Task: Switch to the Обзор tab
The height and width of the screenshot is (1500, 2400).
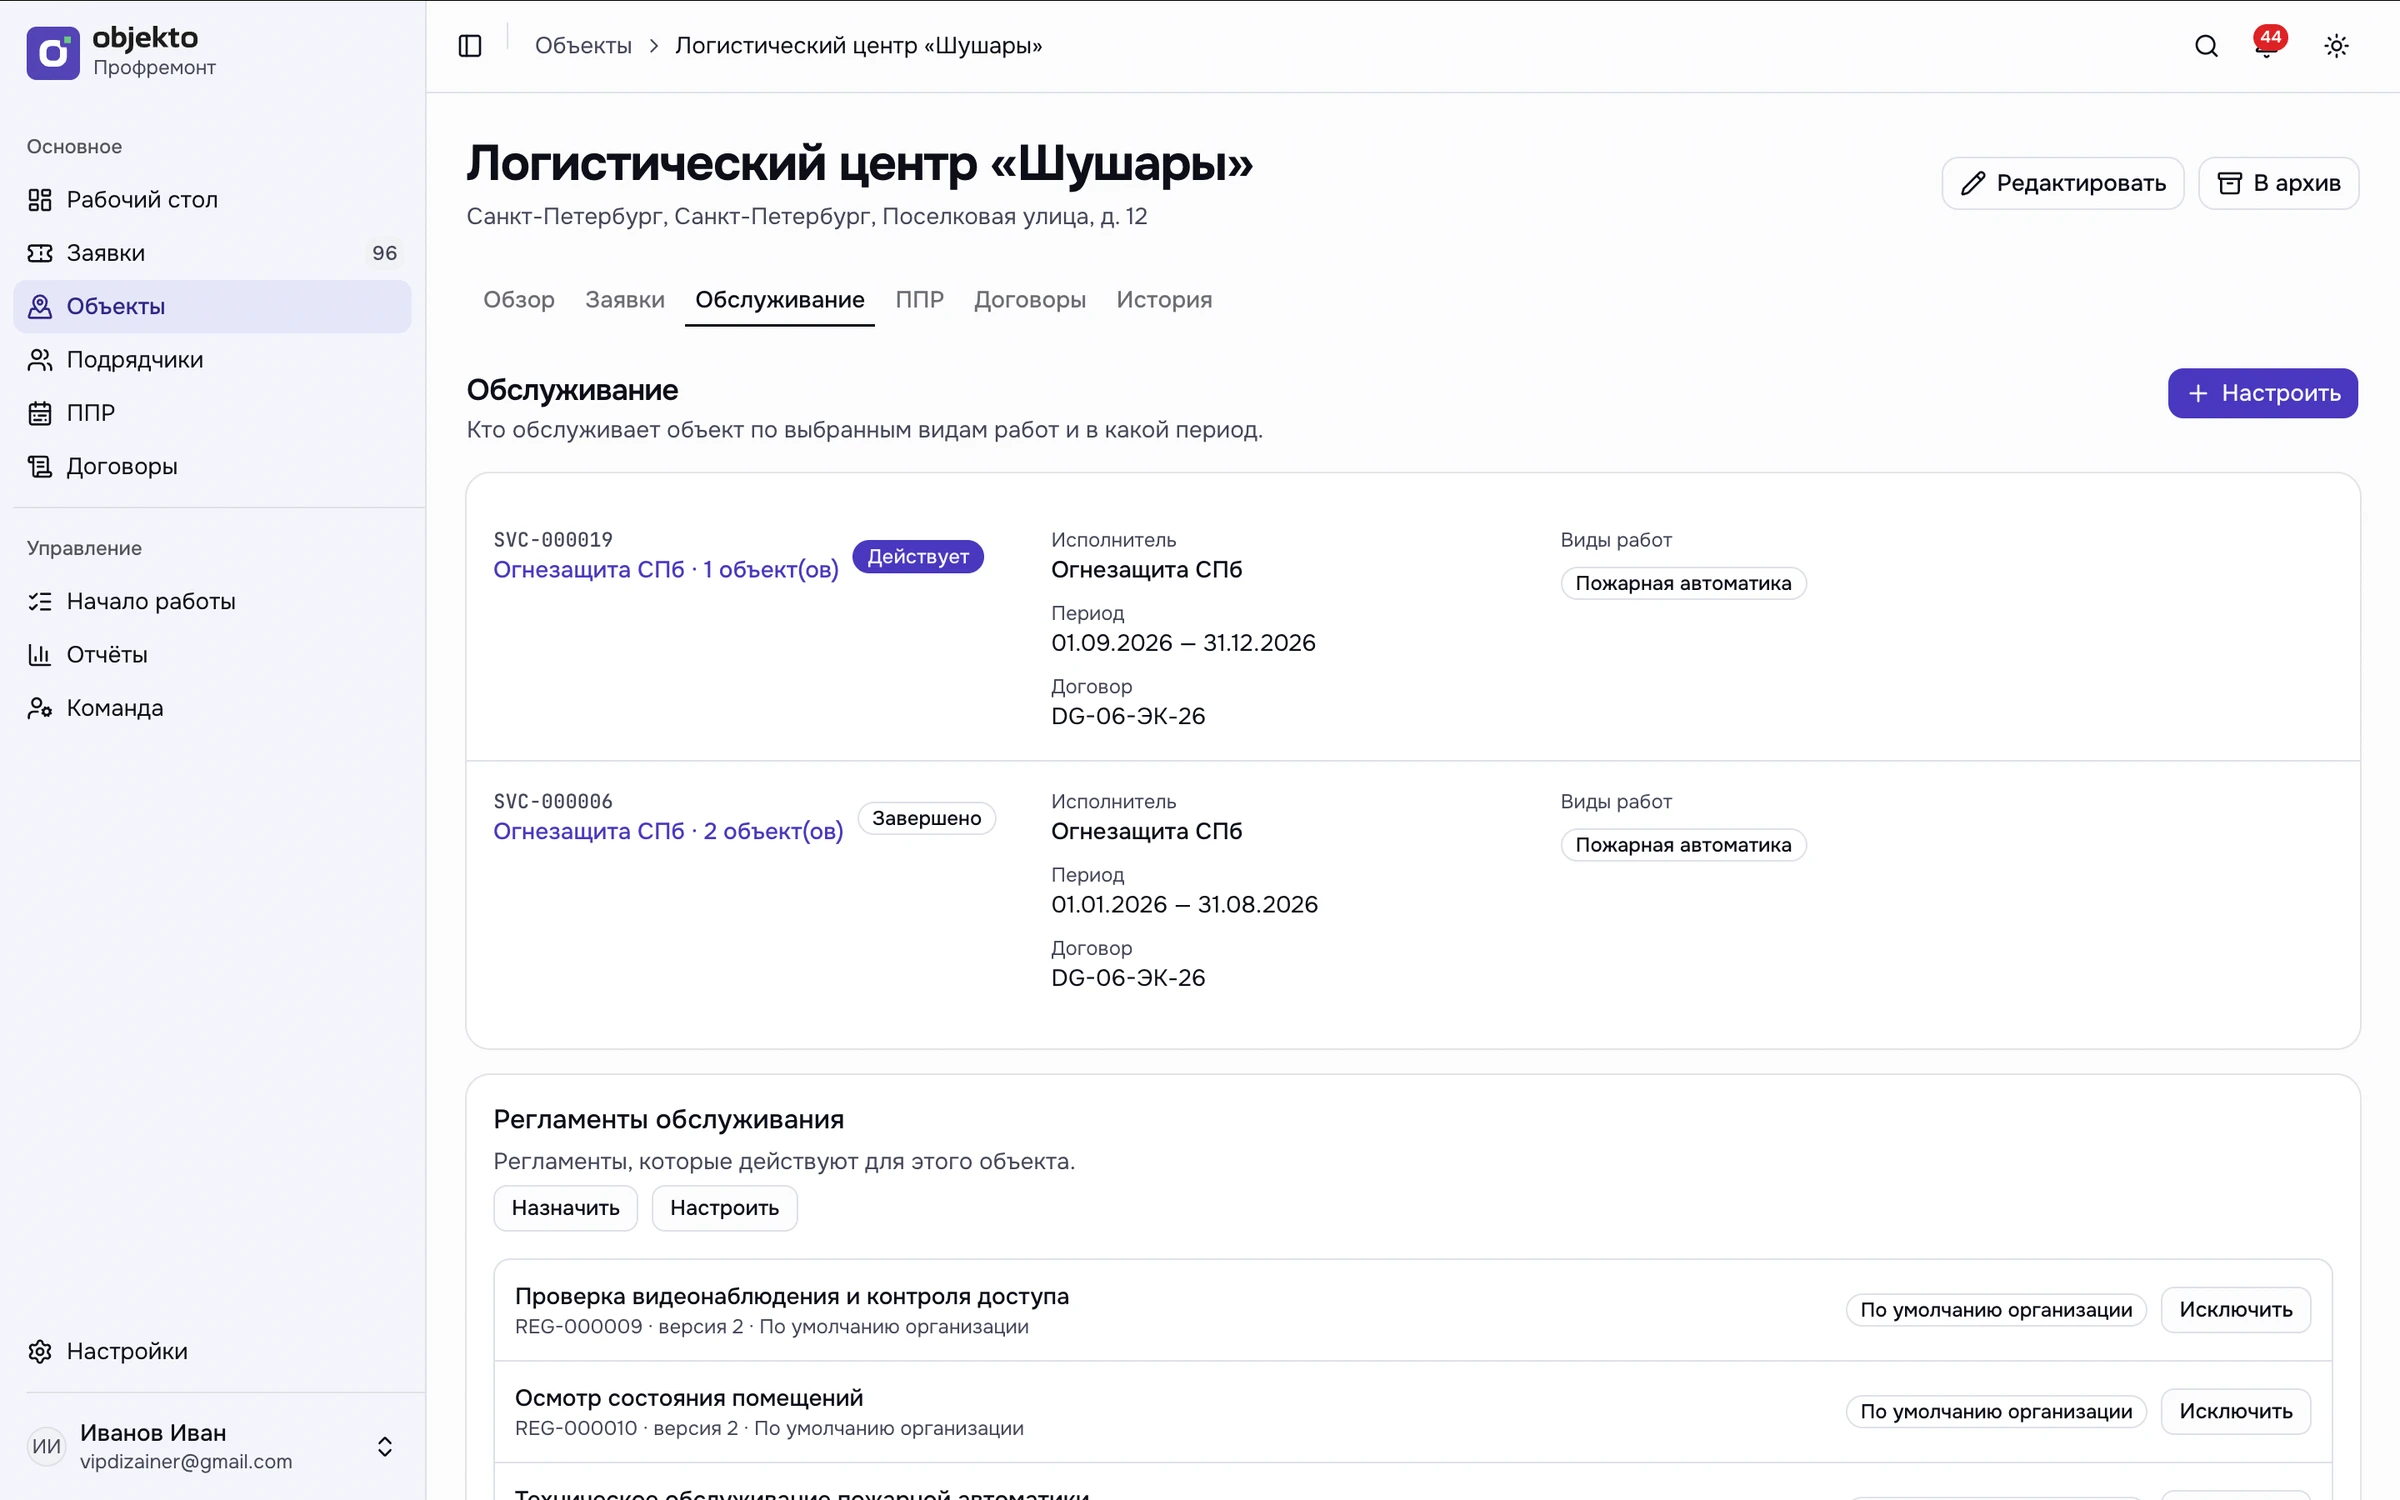Action: coord(518,300)
